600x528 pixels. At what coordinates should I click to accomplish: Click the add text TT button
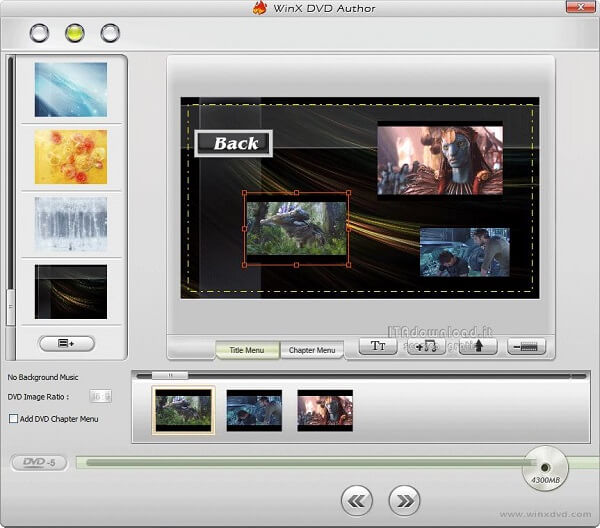[378, 346]
